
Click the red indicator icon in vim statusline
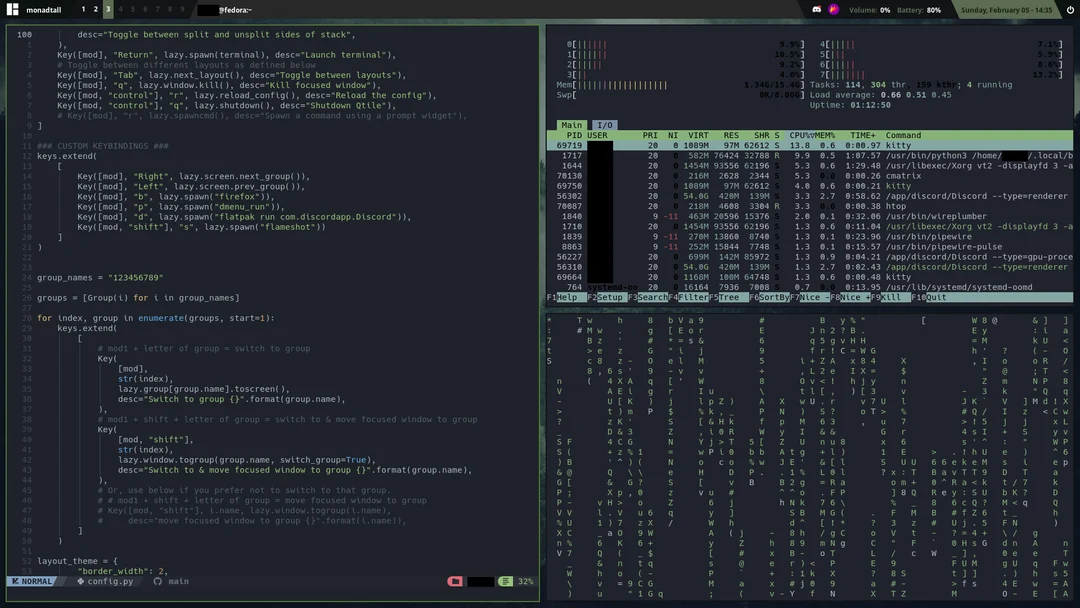tap(455, 581)
